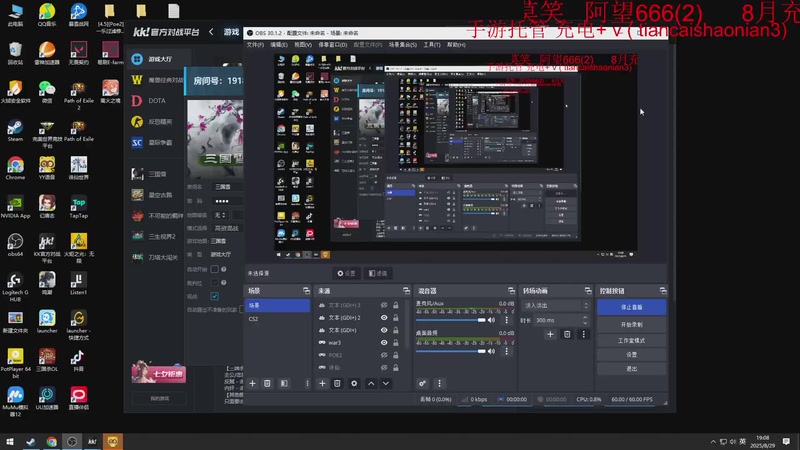This screenshot has width=800, height=450.
Task: Remove selected scene with Scenes trash icon
Action: point(267,383)
